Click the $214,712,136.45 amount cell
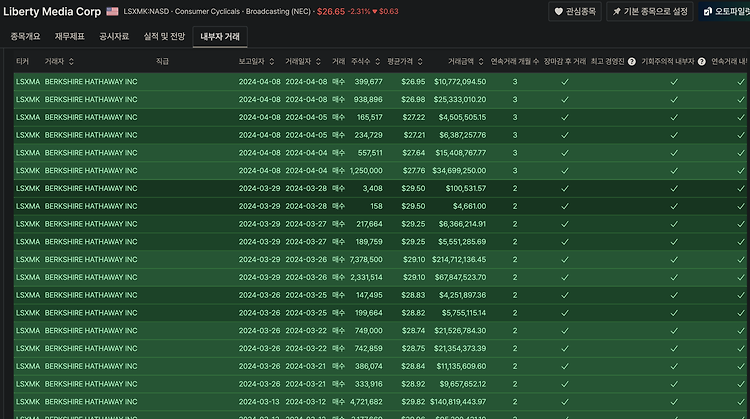 click(459, 259)
